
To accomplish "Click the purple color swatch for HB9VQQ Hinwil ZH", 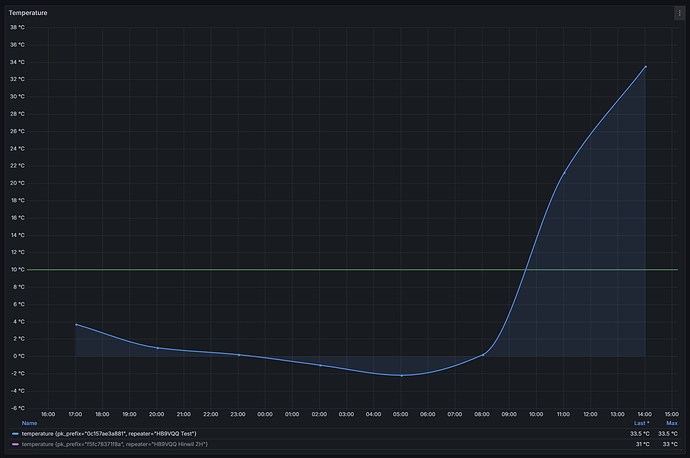I will tap(14, 443).
